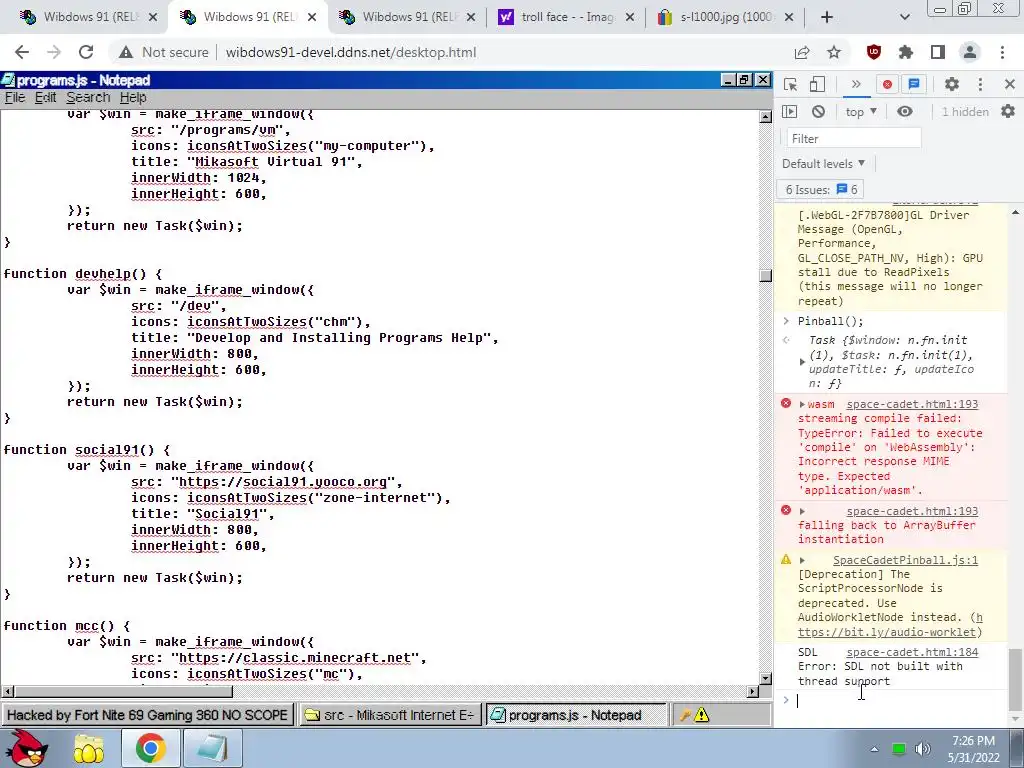This screenshot has height=768, width=1024.
Task: Close the DevTools panel
Action: point(1010,84)
